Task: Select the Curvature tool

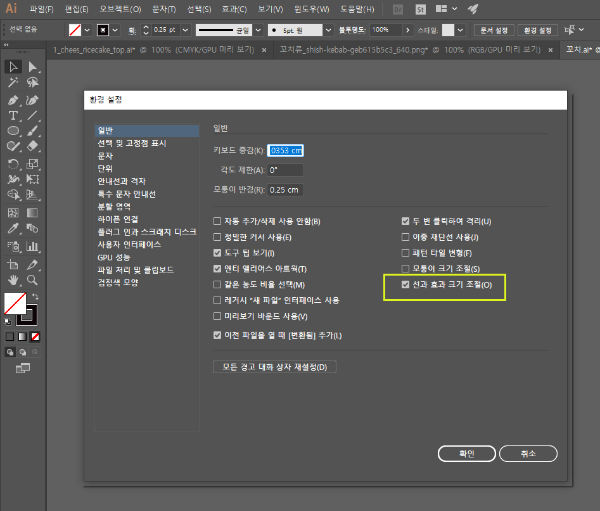Action: click(x=33, y=100)
